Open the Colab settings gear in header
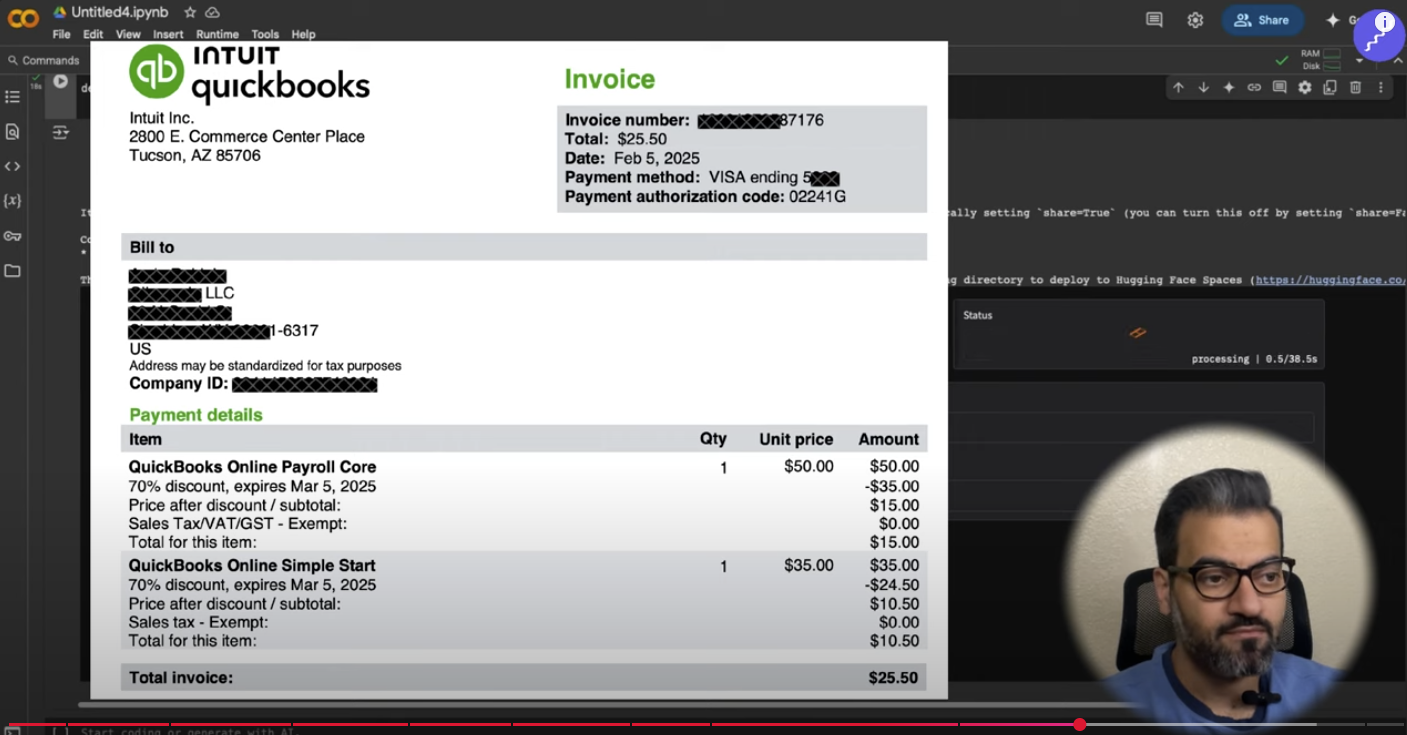The width and height of the screenshot is (1407, 735). (x=1195, y=20)
